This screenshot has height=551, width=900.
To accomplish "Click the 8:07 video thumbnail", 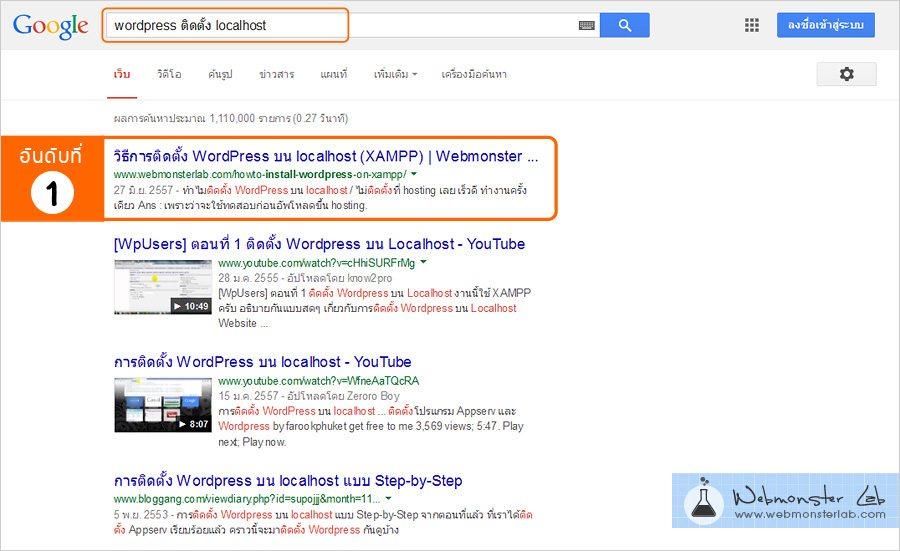I will pyautogui.click(x=162, y=404).
